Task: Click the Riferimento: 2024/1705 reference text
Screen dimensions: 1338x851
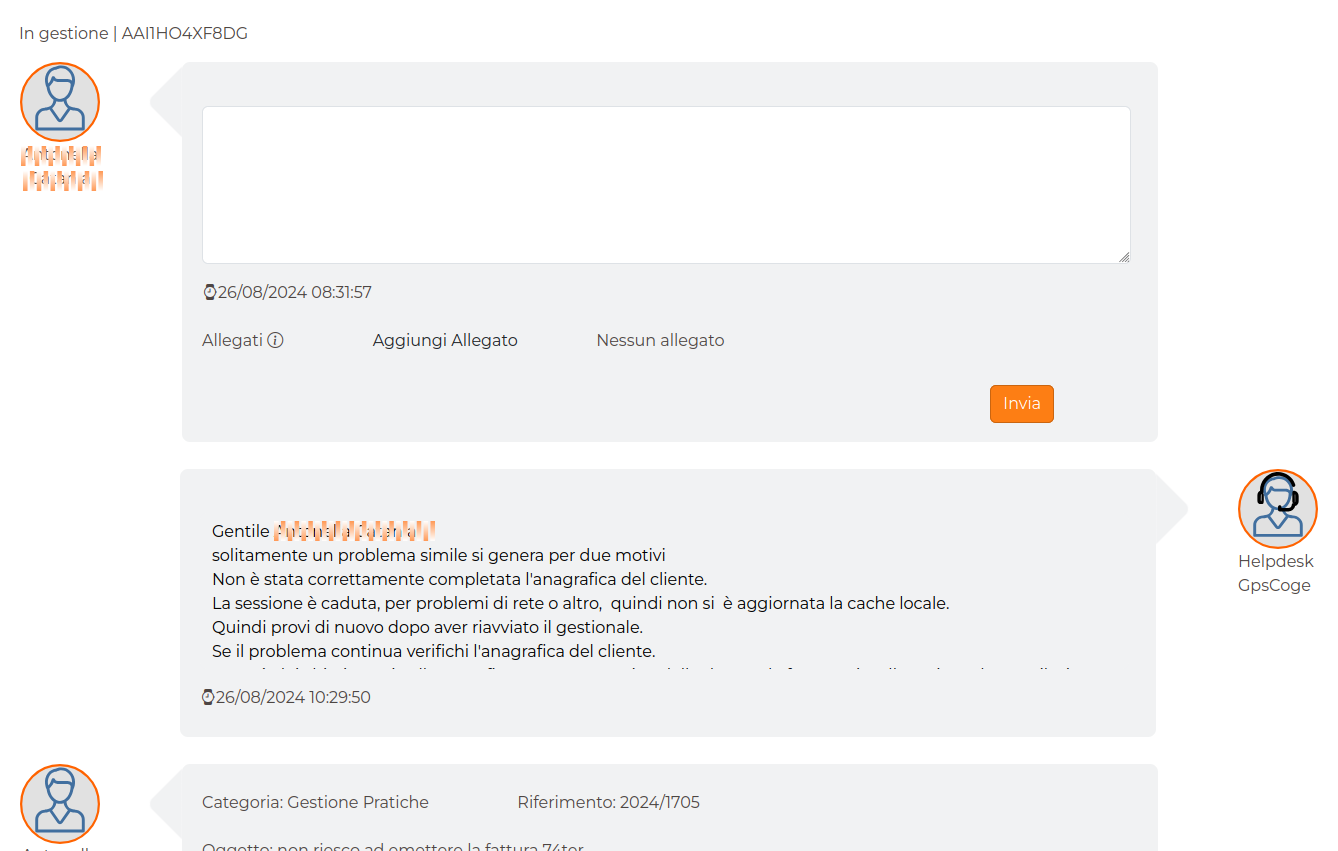Action: pos(609,801)
